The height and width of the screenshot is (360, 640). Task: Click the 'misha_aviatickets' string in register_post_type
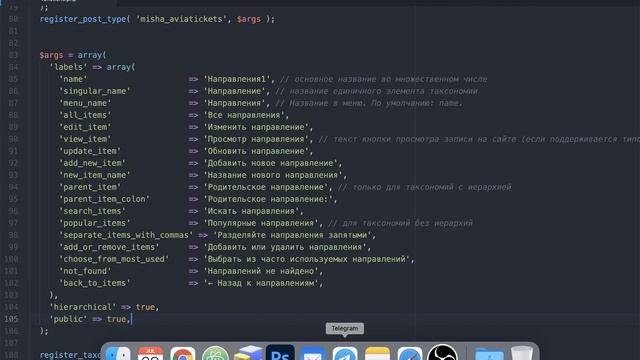(x=181, y=19)
